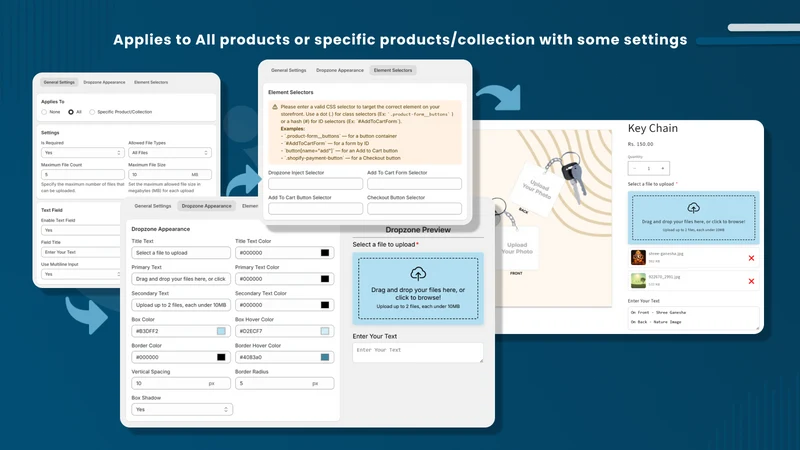Click the Add To Cart Form Selector field
The height and width of the screenshot is (450, 800).
coord(414,183)
